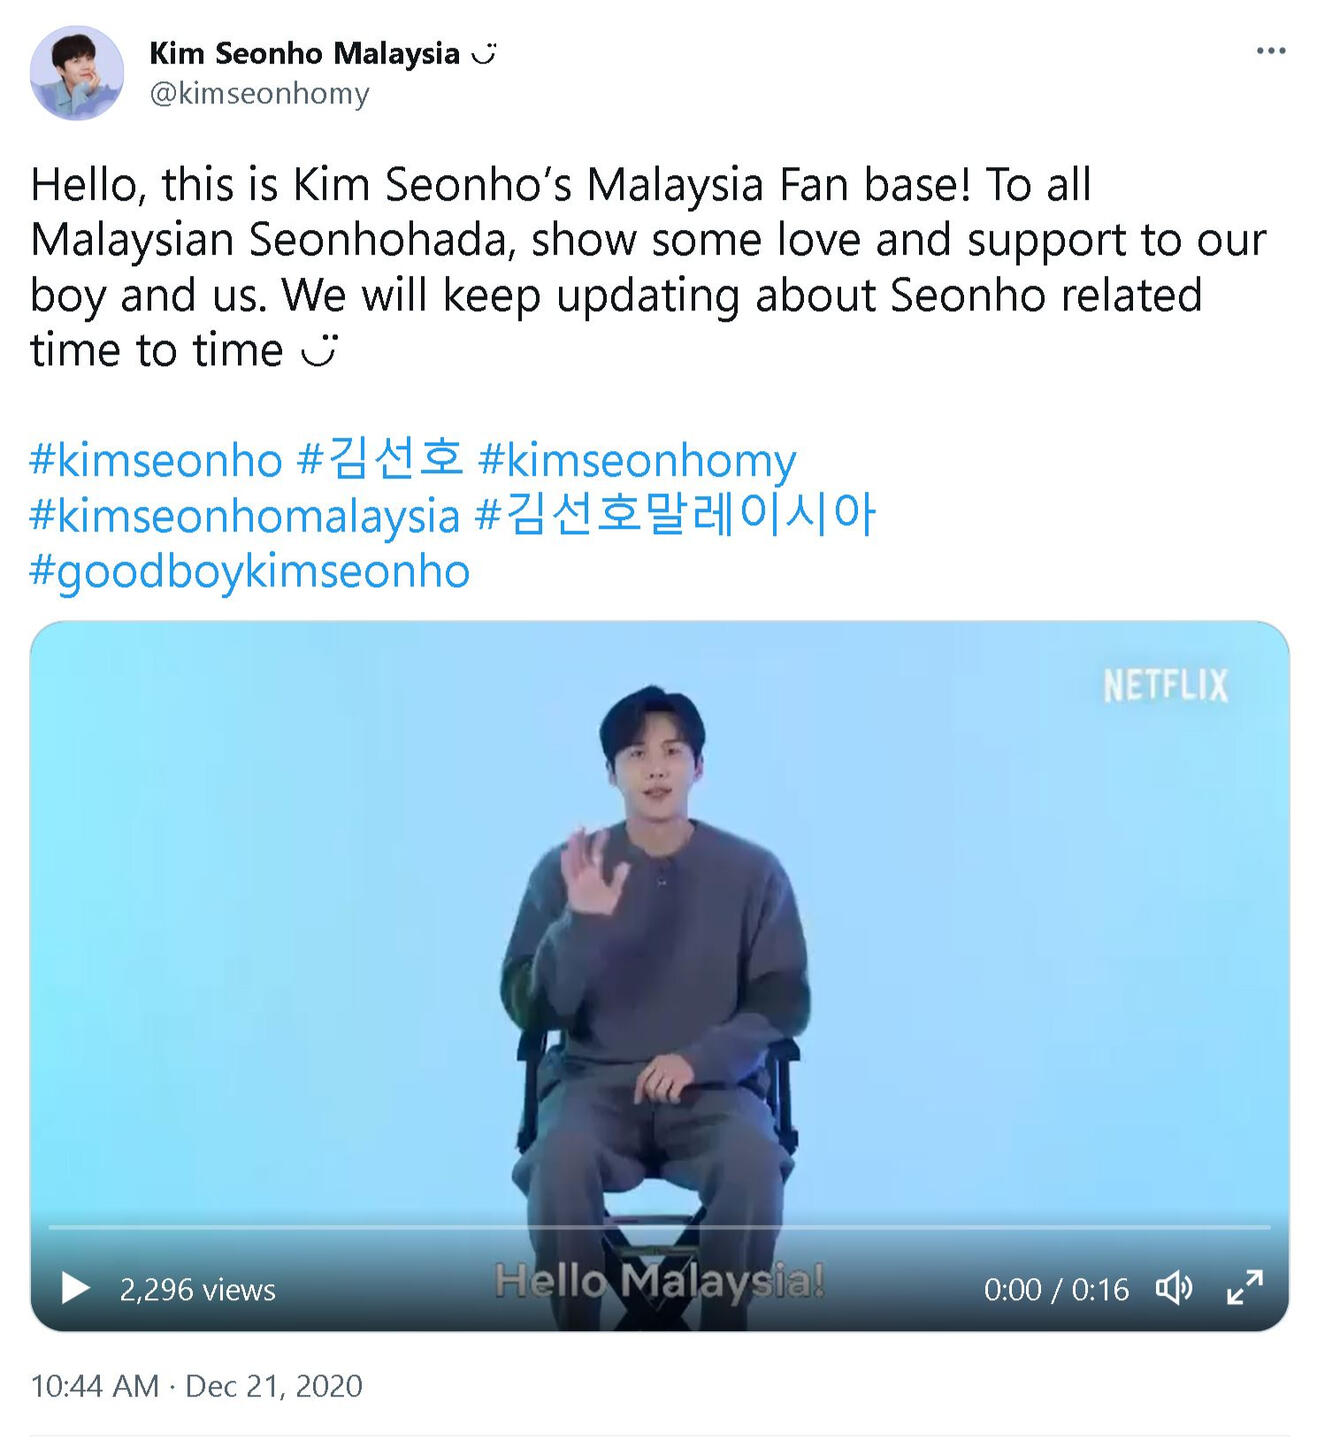Screen dimensions: 1317x1440
Task: Click the tweet body text paragraph
Action: (648, 267)
